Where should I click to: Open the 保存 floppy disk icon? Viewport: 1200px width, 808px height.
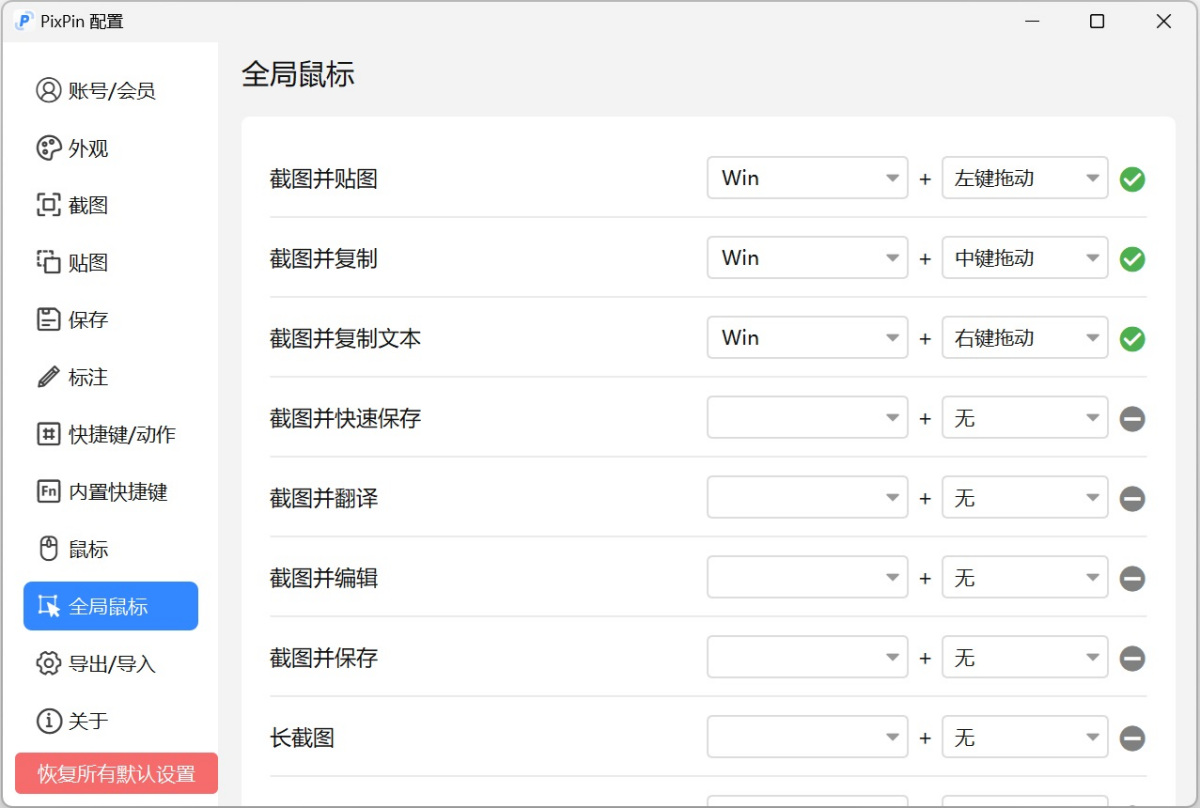click(48, 320)
